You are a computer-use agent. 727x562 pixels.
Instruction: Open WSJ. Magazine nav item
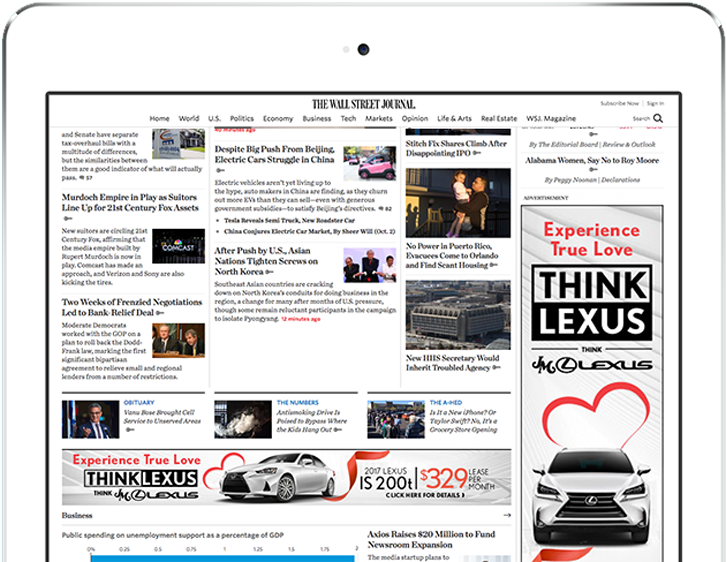point(551,119)
